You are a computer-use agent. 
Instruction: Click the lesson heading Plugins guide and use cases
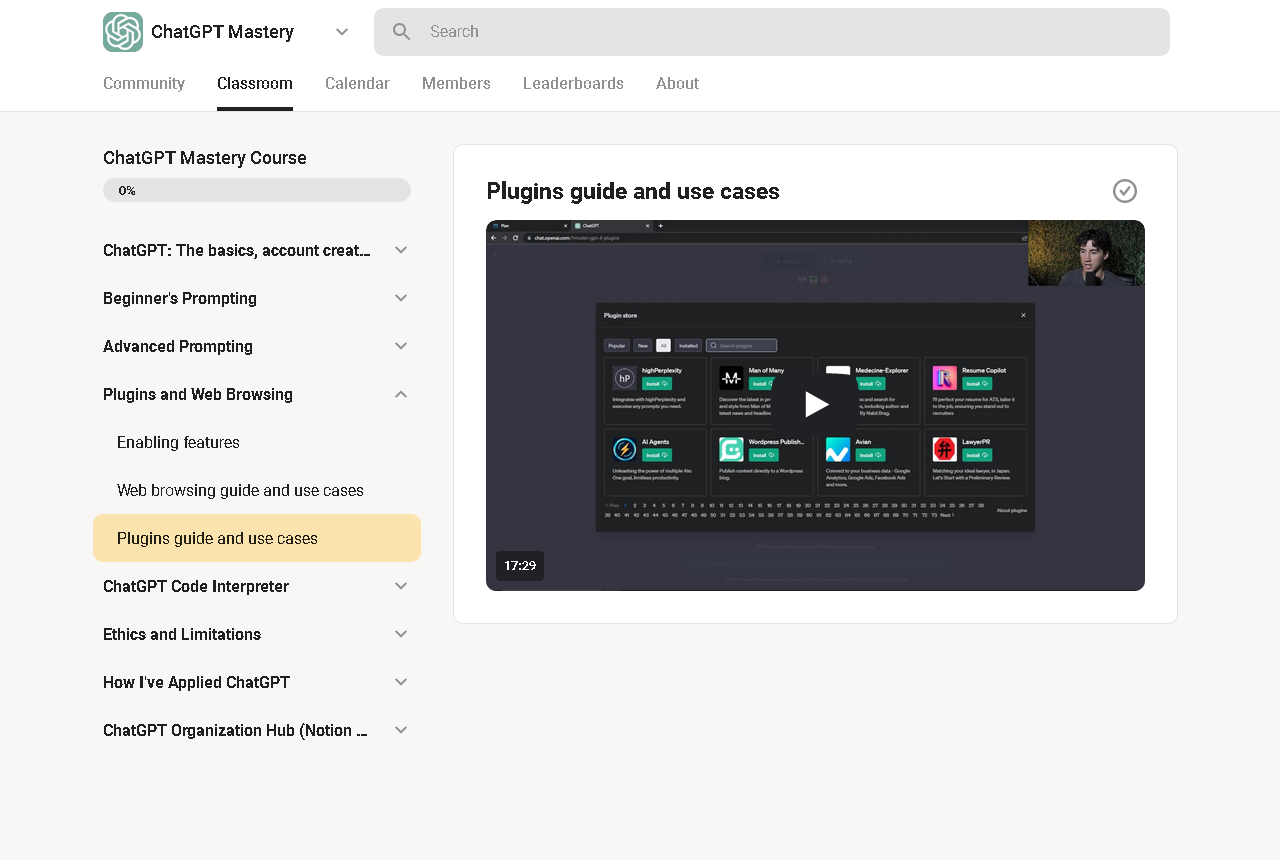[633, 191]
